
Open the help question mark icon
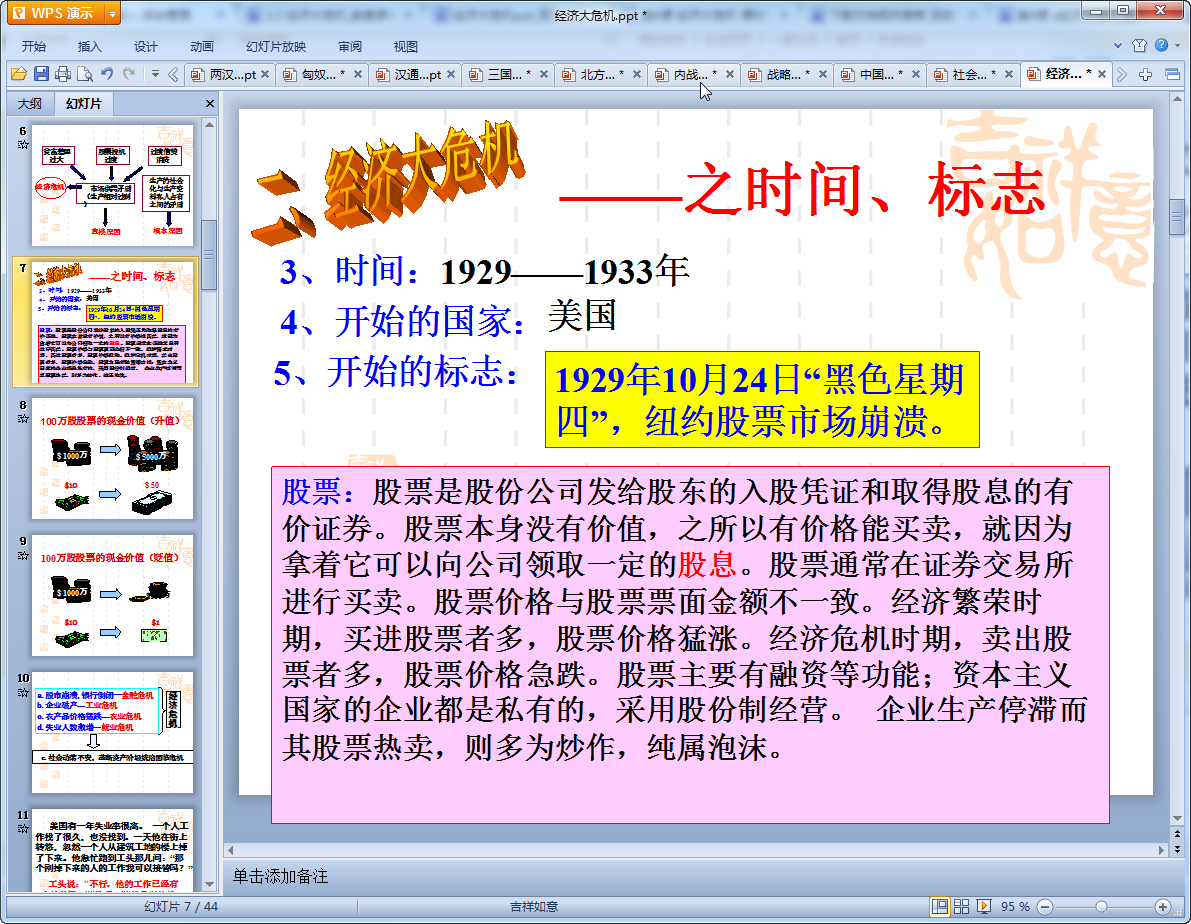tap(1161, 46)
